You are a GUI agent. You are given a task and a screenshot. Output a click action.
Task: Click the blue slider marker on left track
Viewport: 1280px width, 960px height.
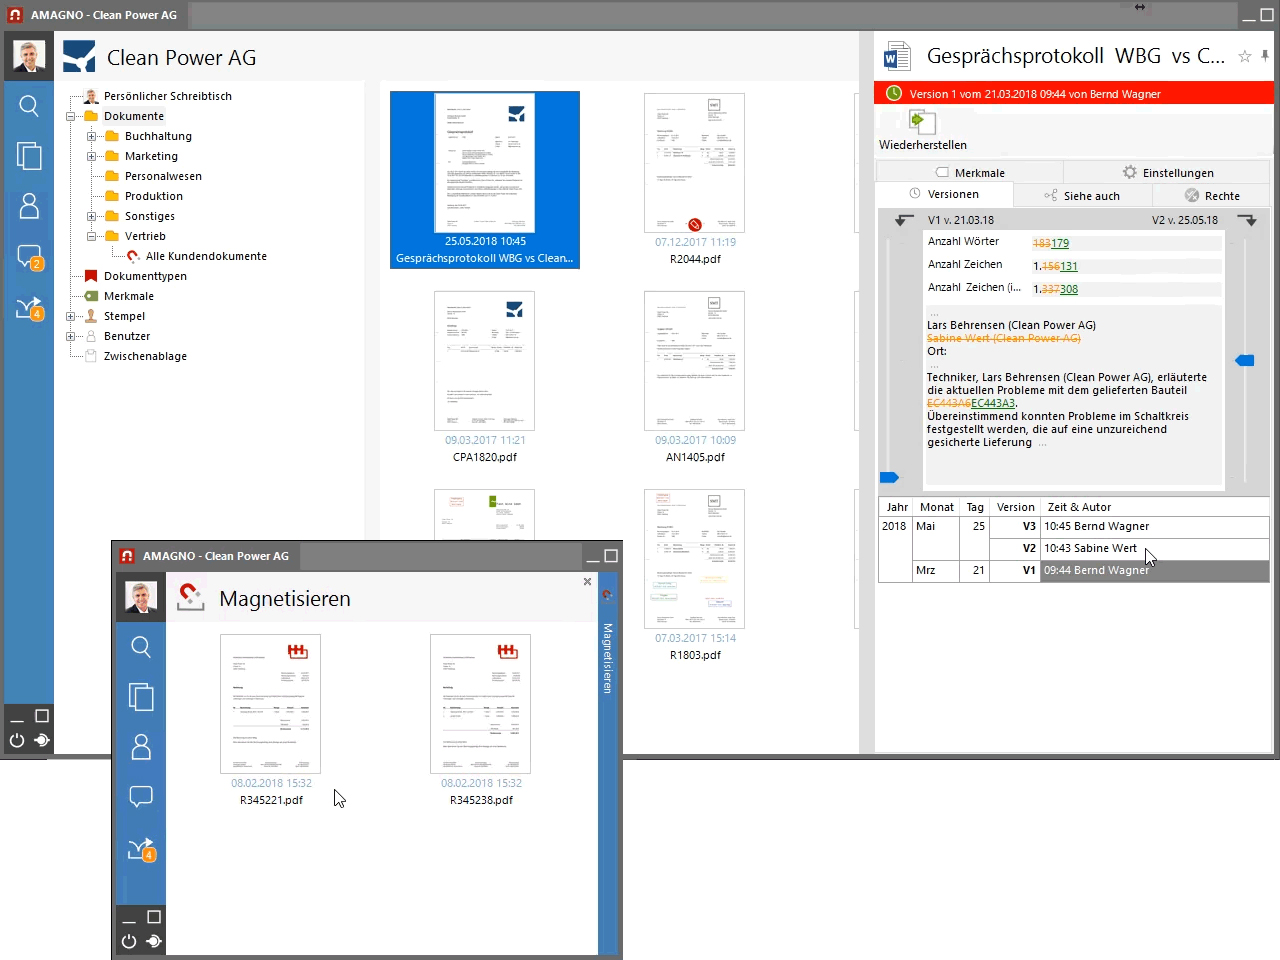[889, 477]
